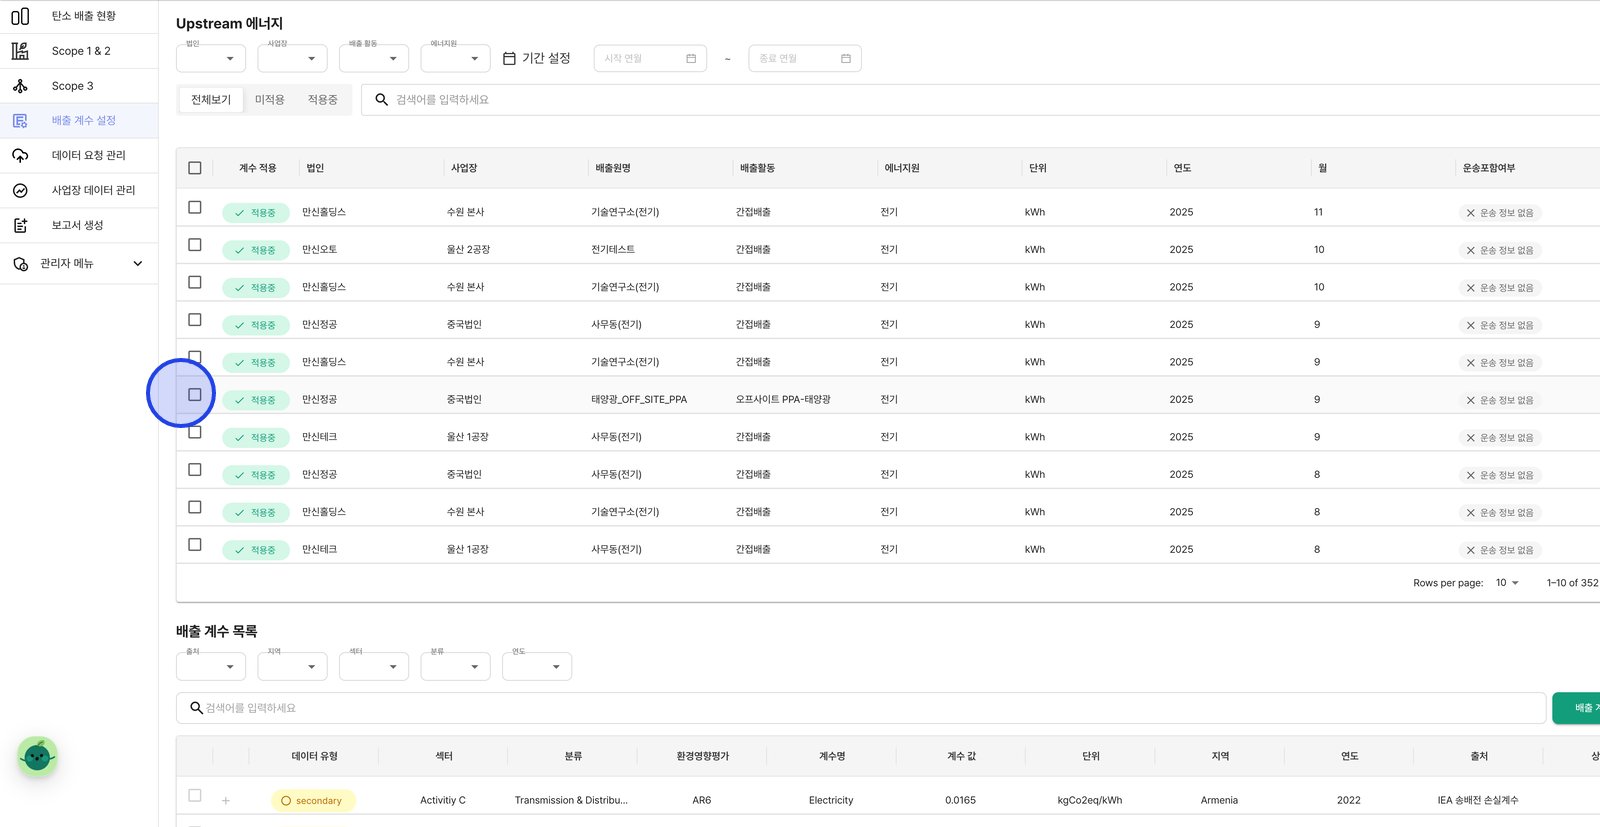Click the Scope 1 & 2 factory icon

coord(20,51)
